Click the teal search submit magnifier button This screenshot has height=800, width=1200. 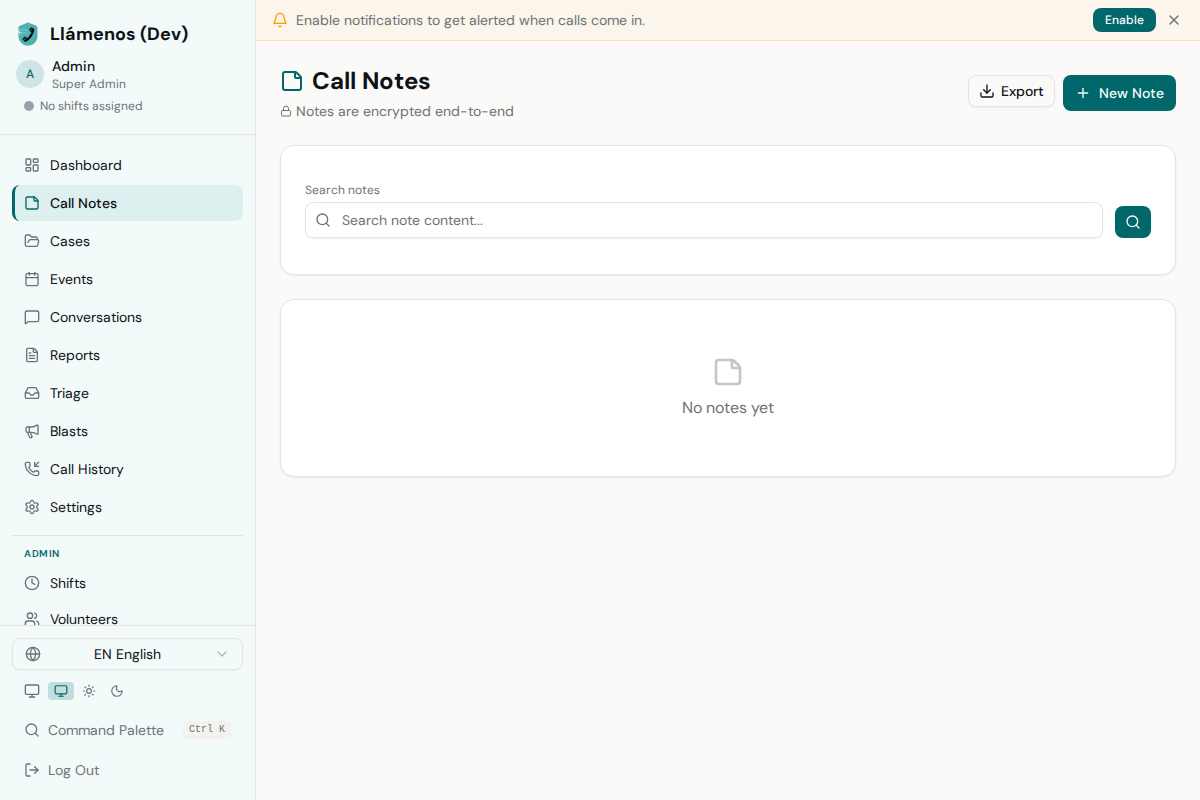pos(1133,222)
